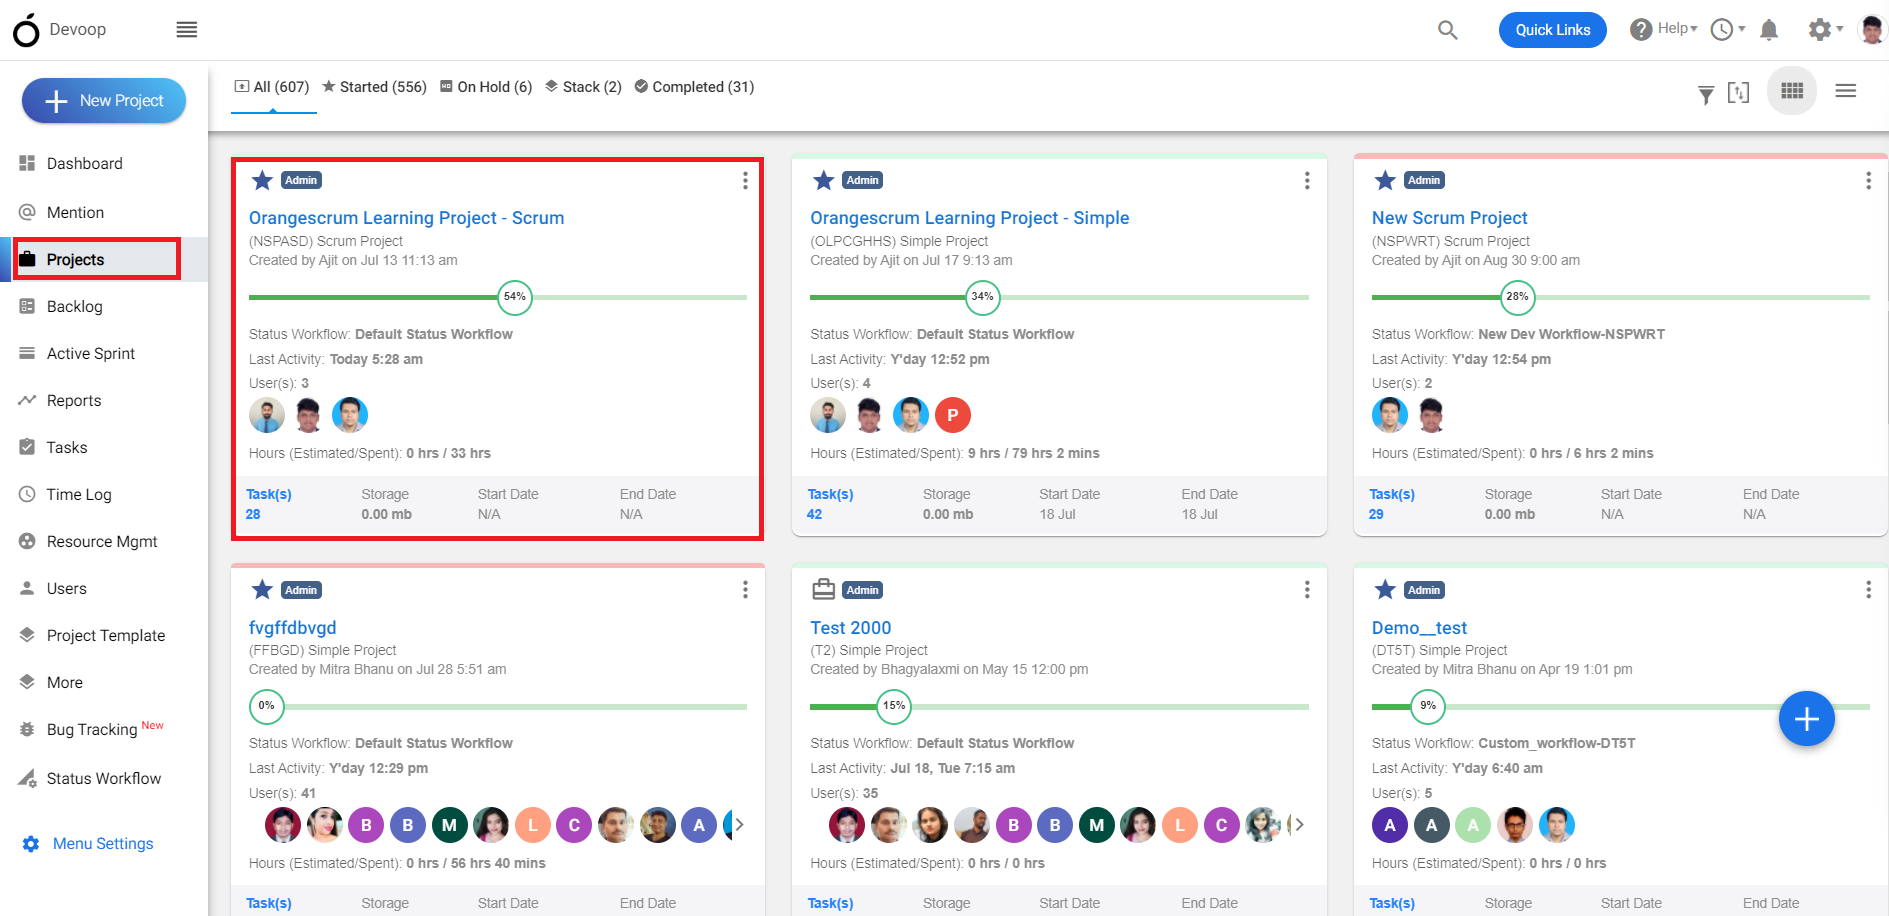Open the user profile avatar
The height and width of the screenshot is (916, 1889).
(x=1872, y=29)
